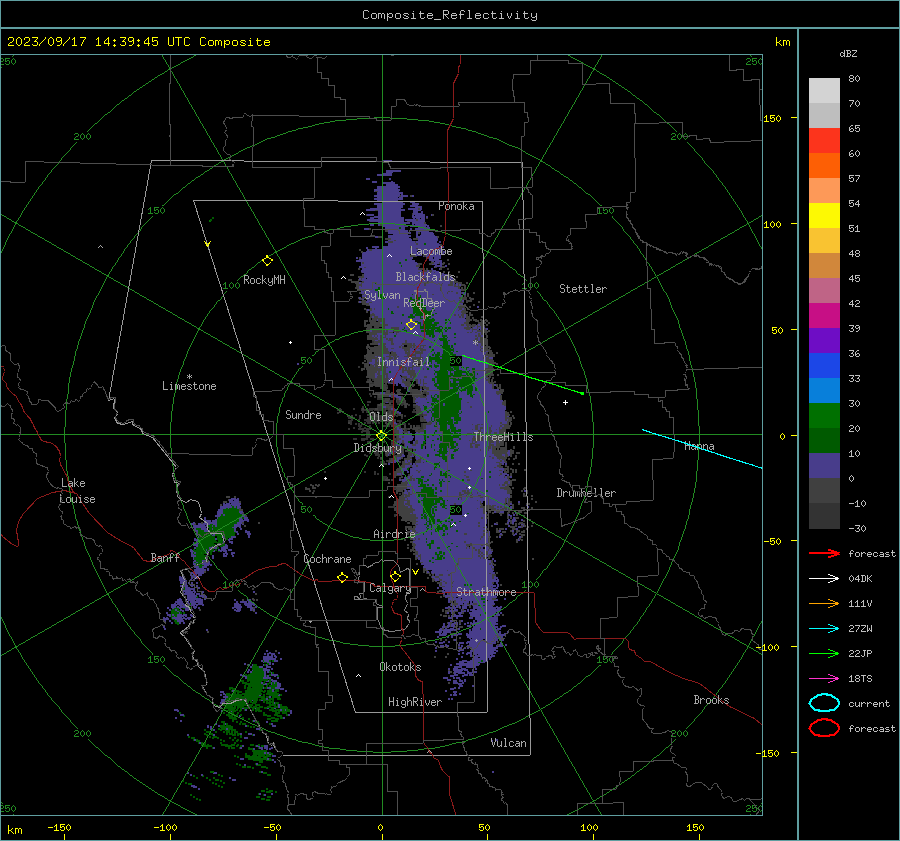900x841 pixels.
Task: Click the red forecast ellipse icon
Action: (824, 728)
